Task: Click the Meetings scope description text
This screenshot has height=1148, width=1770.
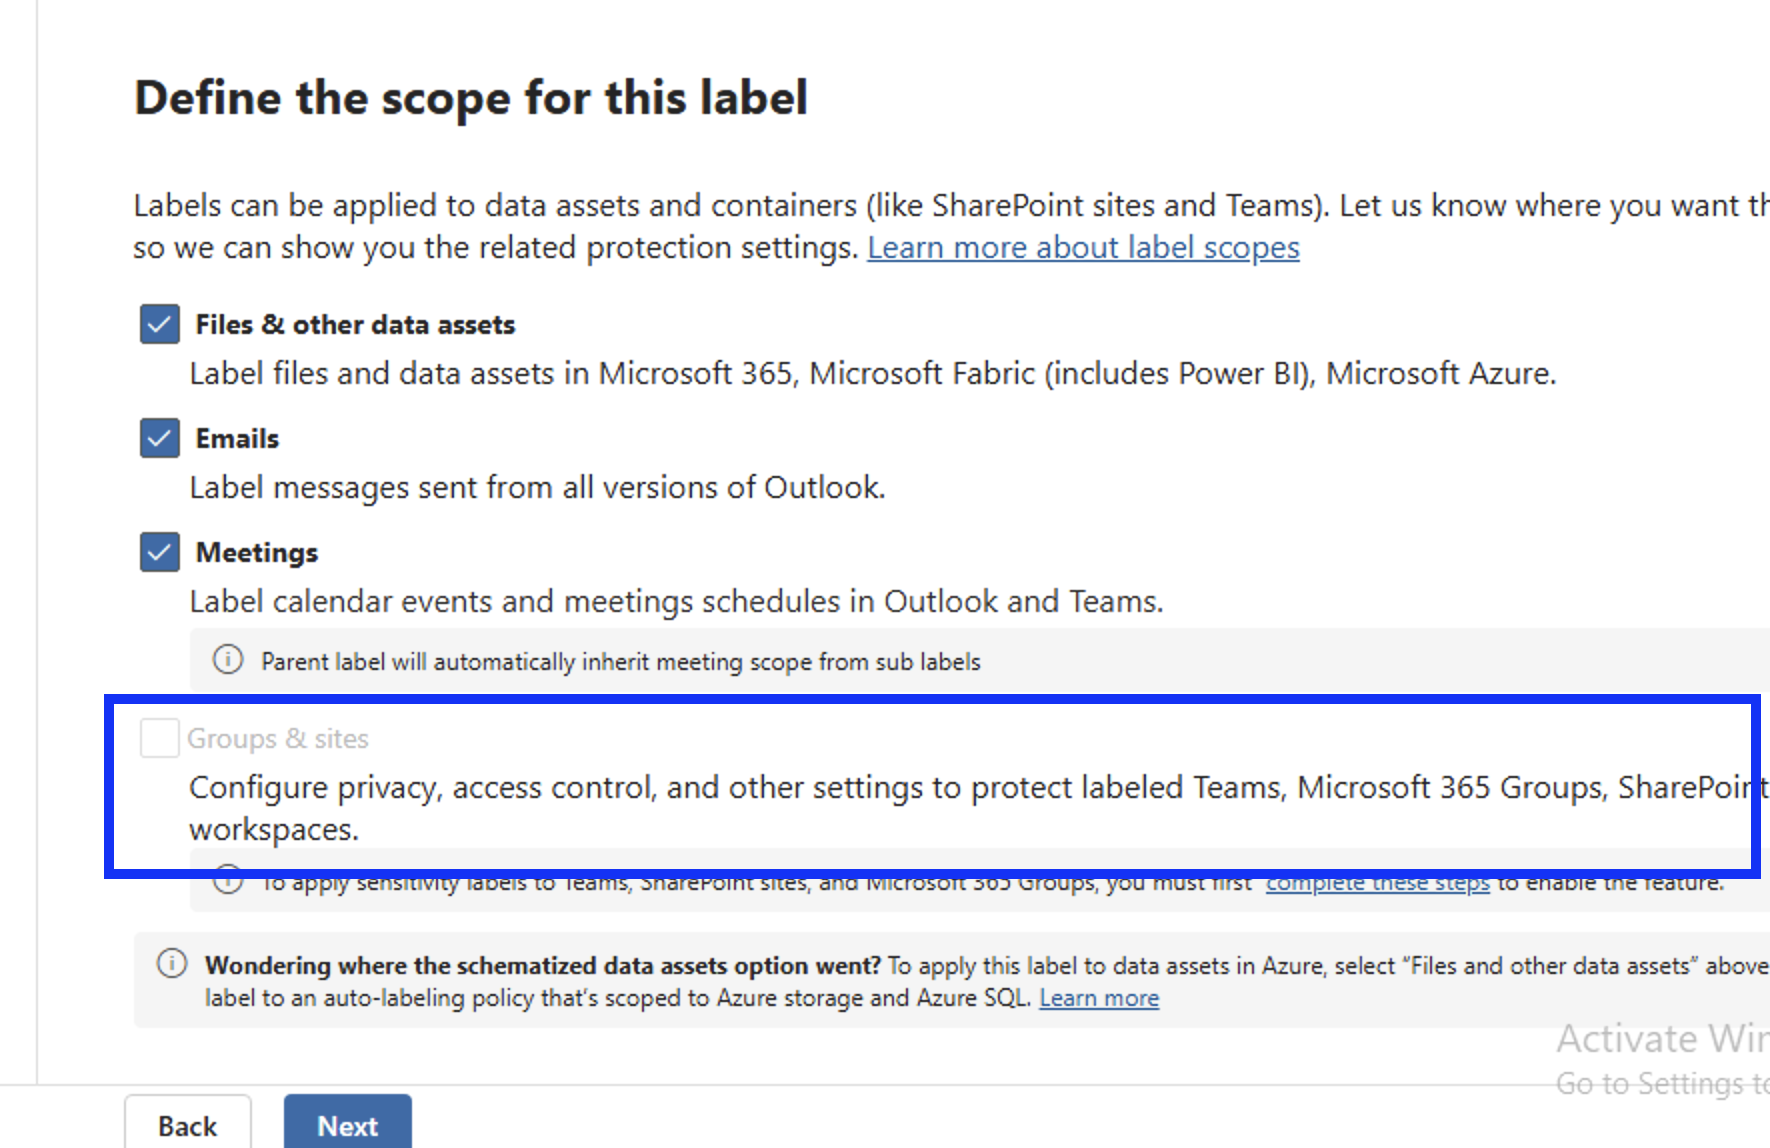Action: pyautogui.click(x=676, y=600)
